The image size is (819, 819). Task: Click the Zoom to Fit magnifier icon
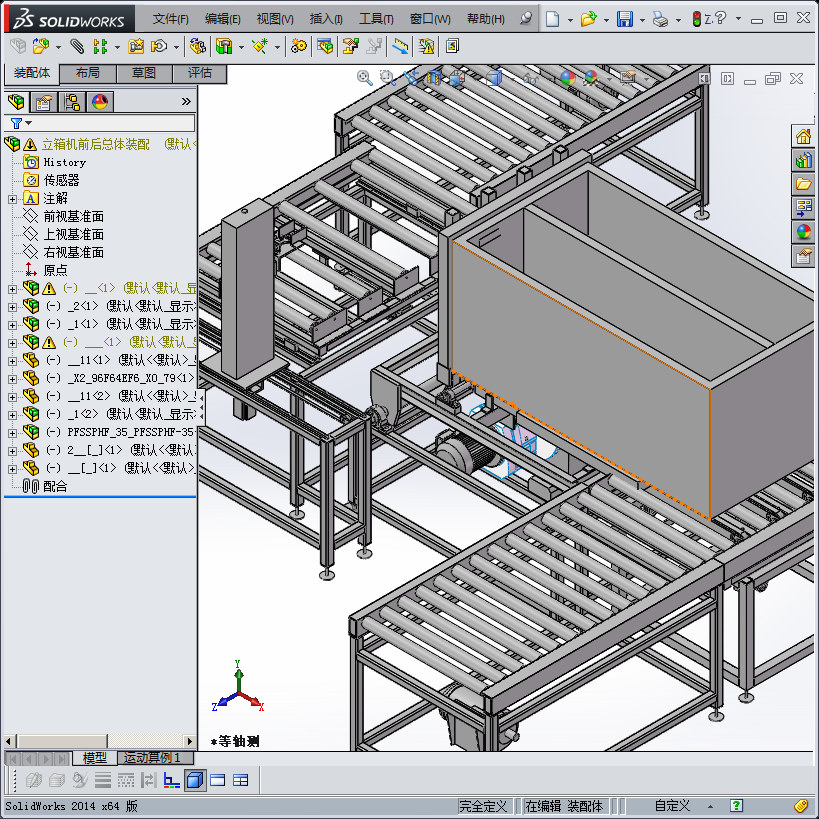365,77
